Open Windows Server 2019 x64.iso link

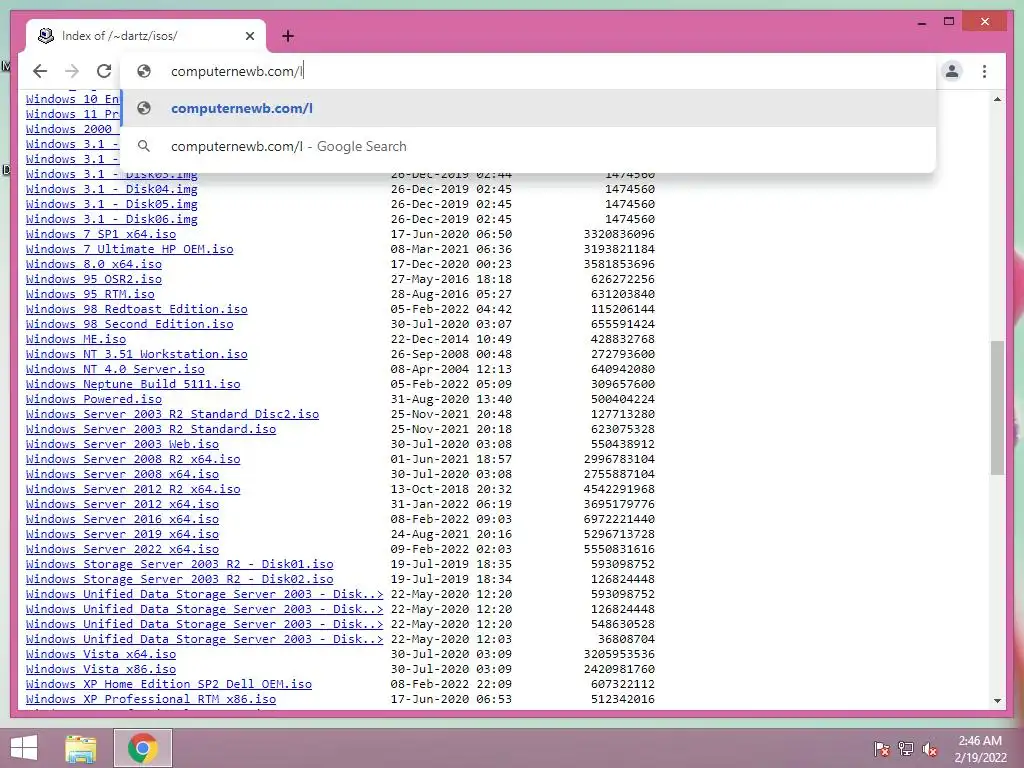pyautogui.click(x=122, y=535)
